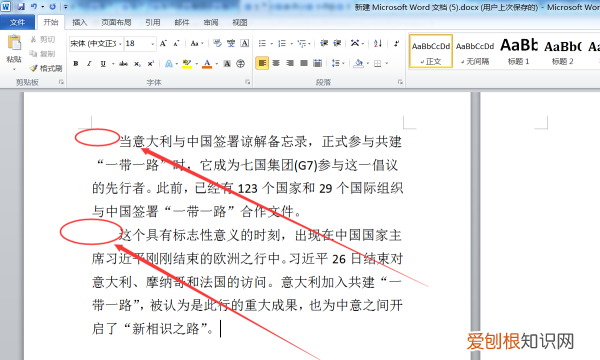
Task: Click the Enclosed Character circle icon
Action: [240, 64]
